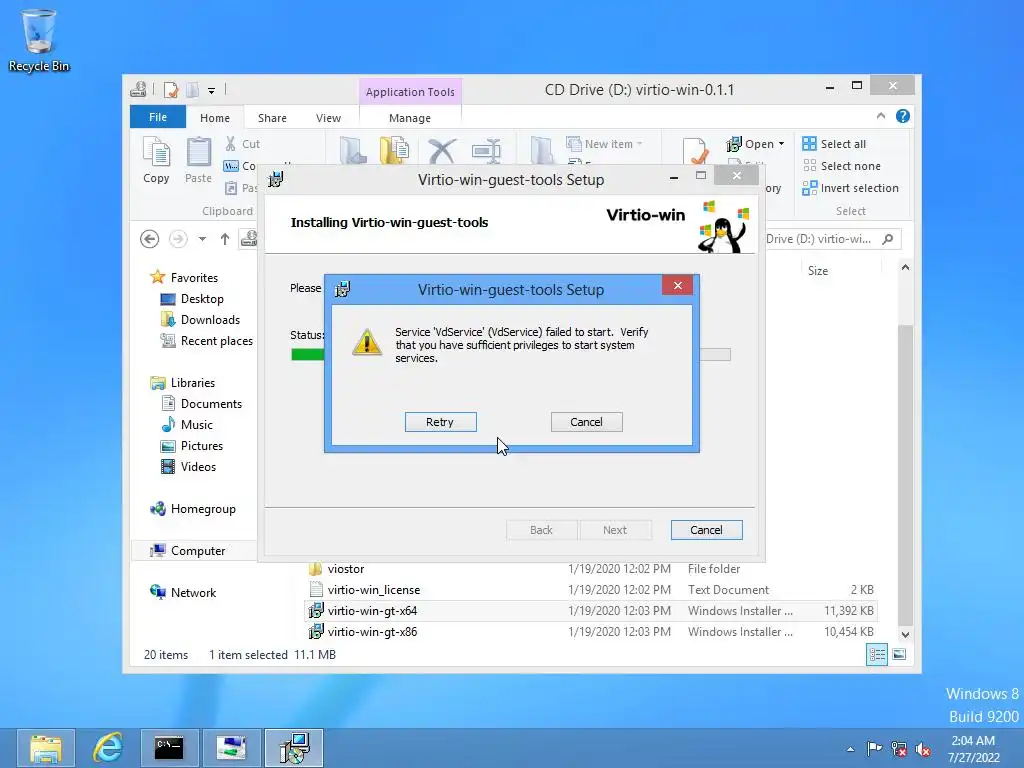Select the virtio-win_license text file
The width and height of the screenshot is (1024, 768).
tap(591, 590)
